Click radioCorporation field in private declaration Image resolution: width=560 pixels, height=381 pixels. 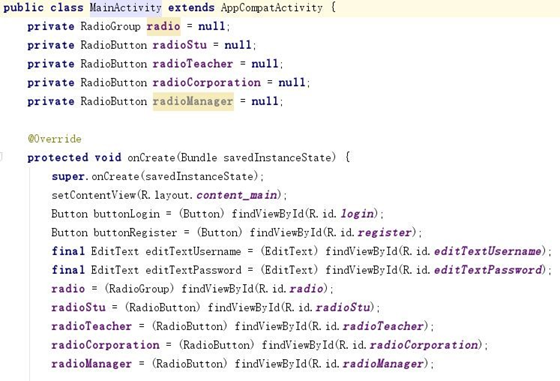click(207, 82)
